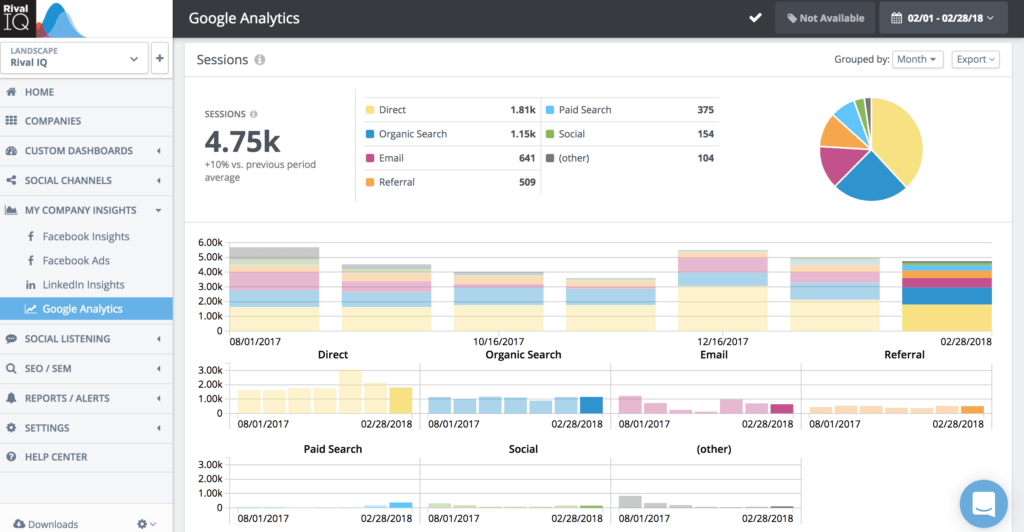Image resolution: width=1024 pixels, height=532 pixels.
Task: Open the chat support bubble icon
Action: click(x=983, y=505)
